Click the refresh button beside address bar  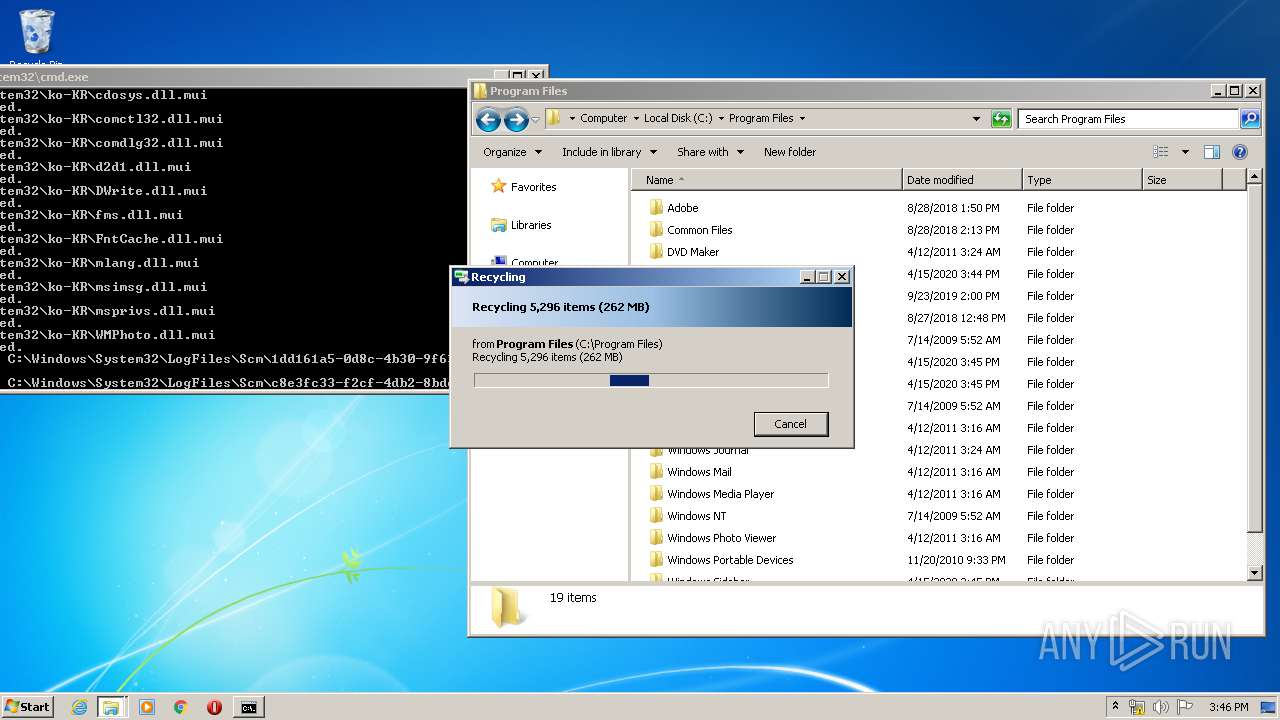coord(1001,119)
